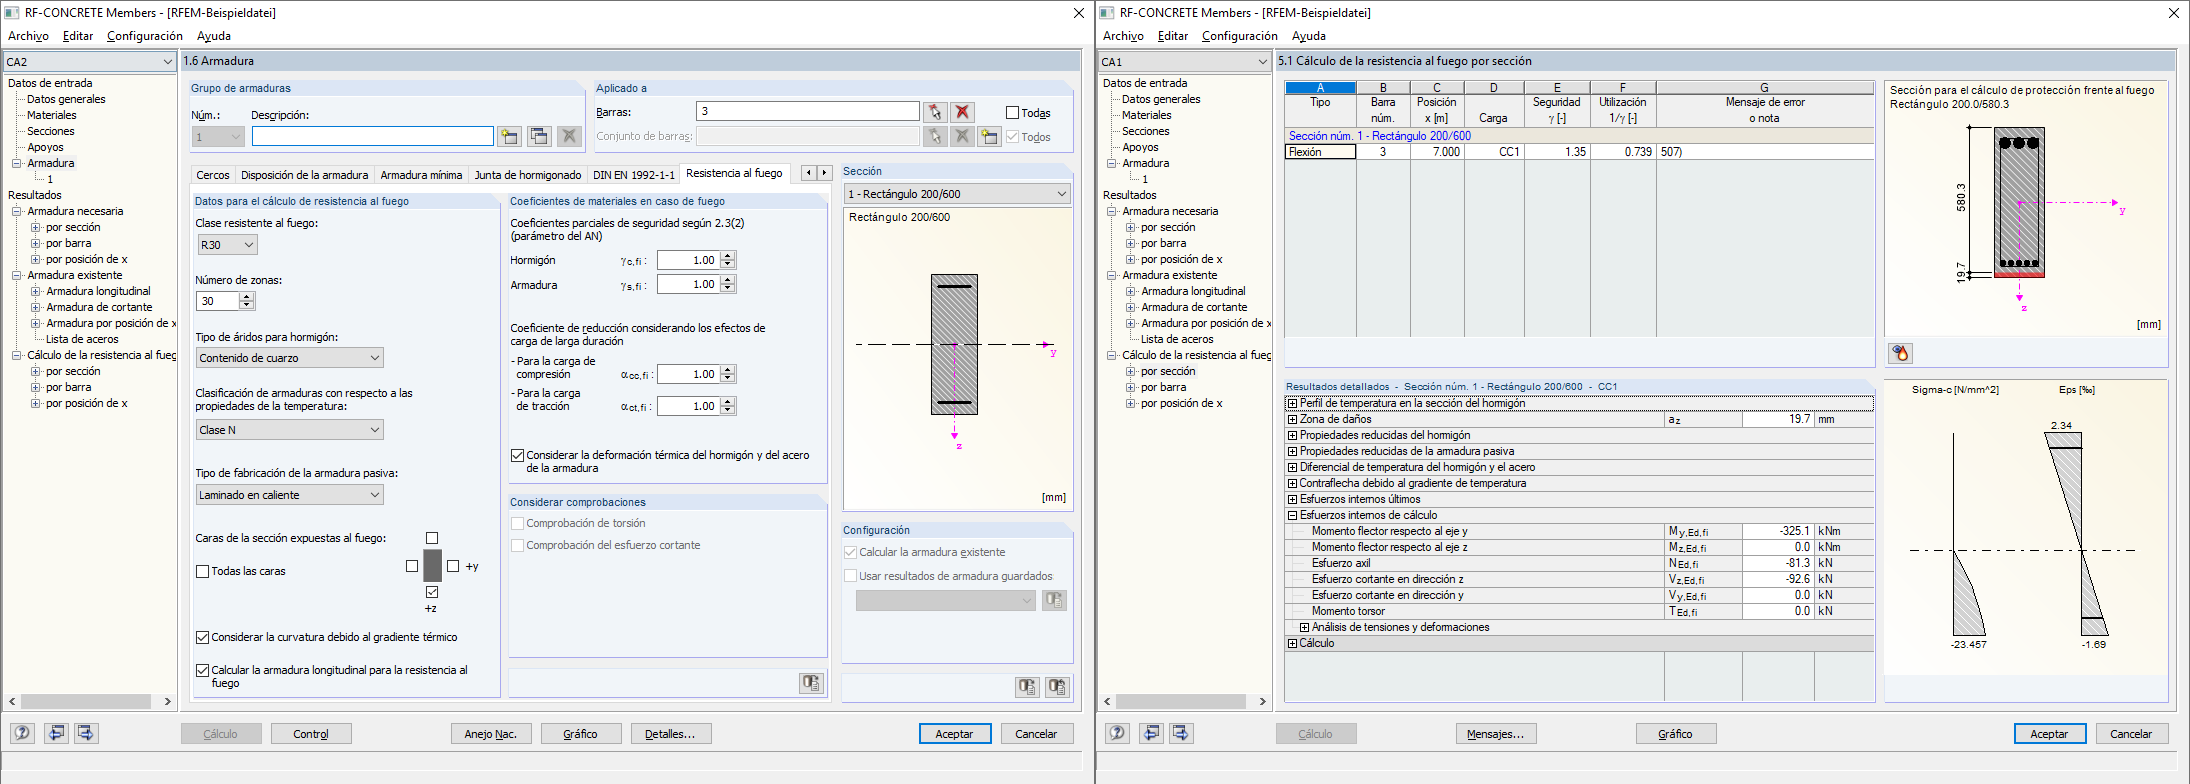Open the Laminado en caliente dropdown
Image resolution: width=2190 pixels, height=784 pixels.
[290, 495]
